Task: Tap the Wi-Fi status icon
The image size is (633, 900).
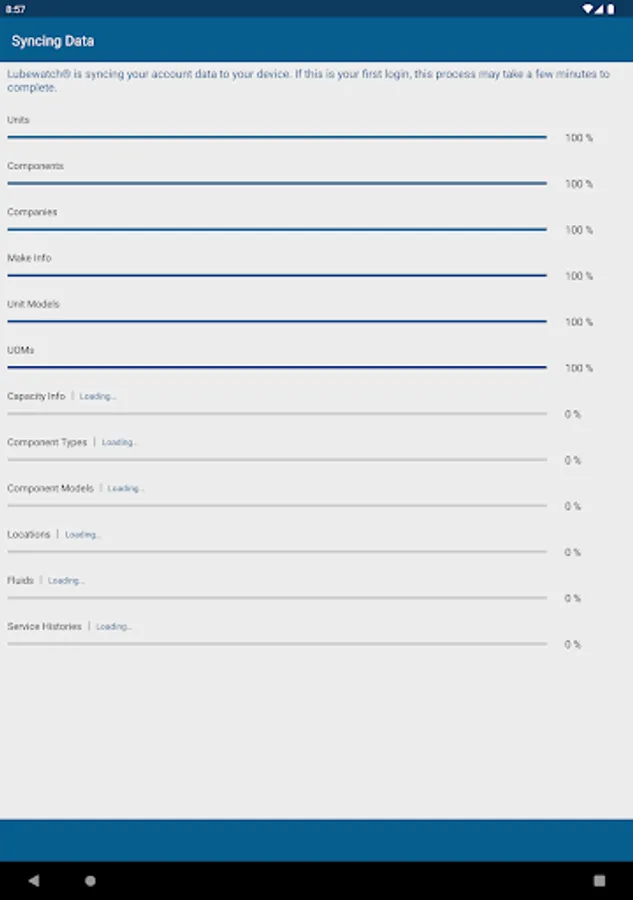Action: [587, 9]
